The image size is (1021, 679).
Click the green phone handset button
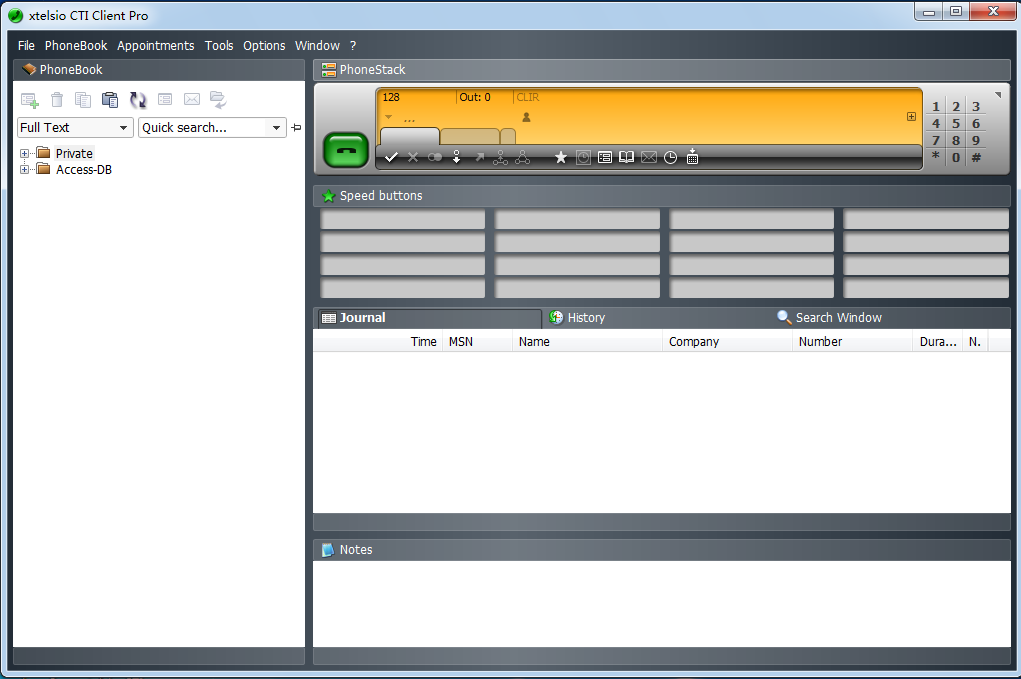pyautogui.click(x=346, y=150)
